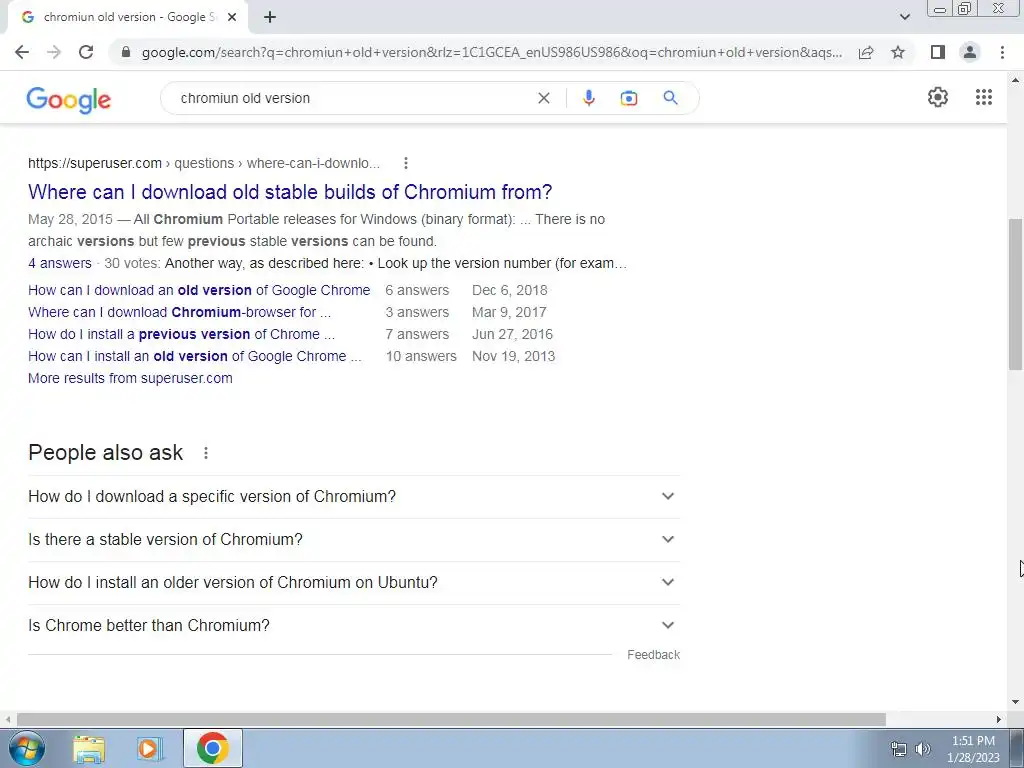Clear the search box with the X

point(543,98)
